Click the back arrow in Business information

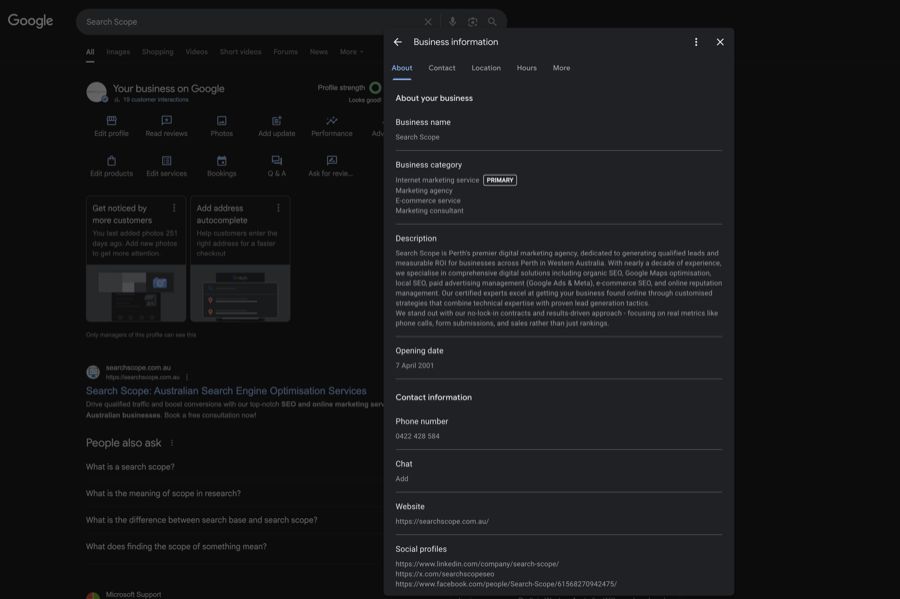[398, 42]
